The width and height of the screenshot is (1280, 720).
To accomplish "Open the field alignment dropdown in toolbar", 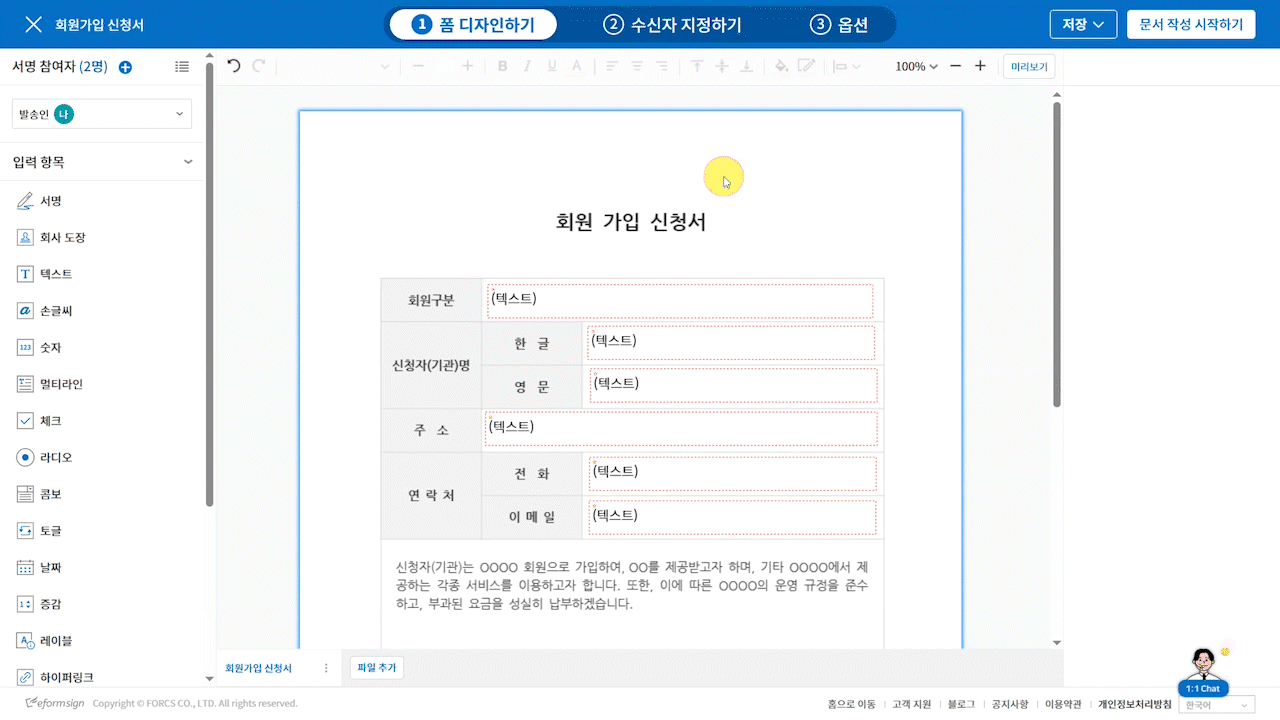I will tap(846, 67).
